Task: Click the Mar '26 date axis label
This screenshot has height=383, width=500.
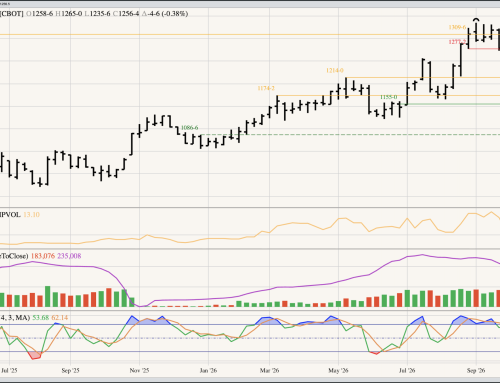Action: click(269, 371)
